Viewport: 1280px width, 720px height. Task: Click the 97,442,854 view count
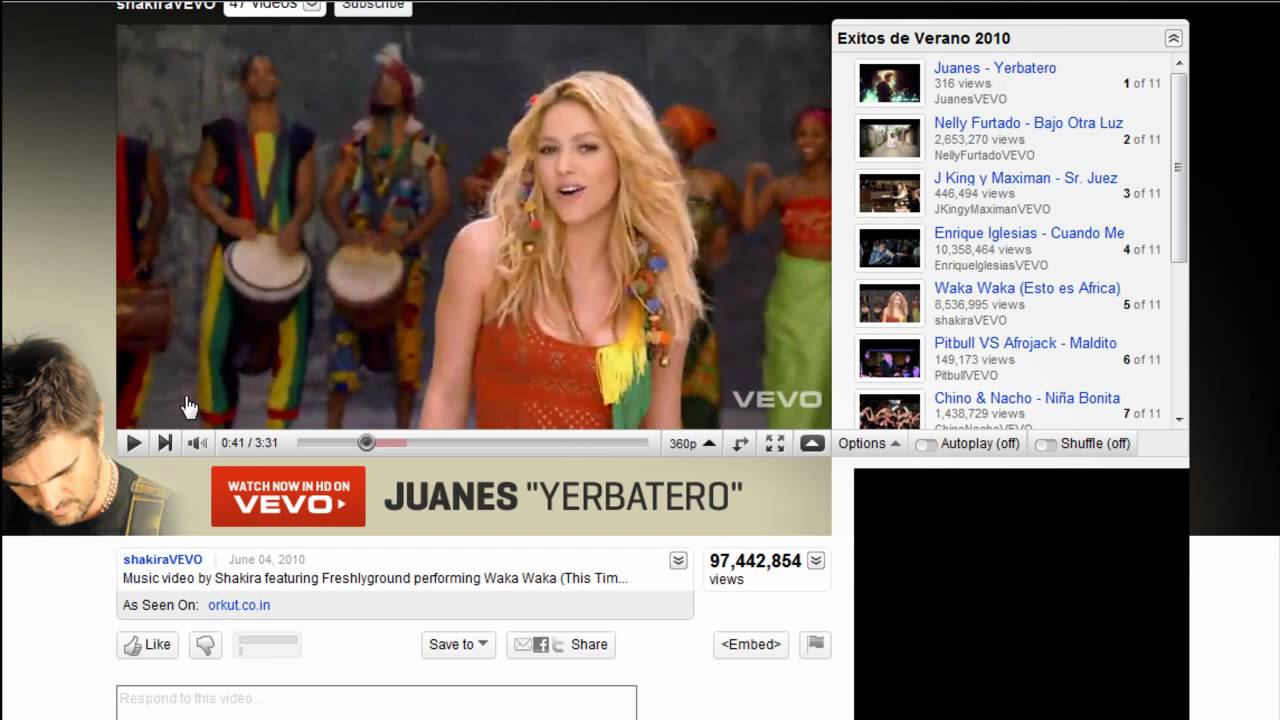coord(755,561)
